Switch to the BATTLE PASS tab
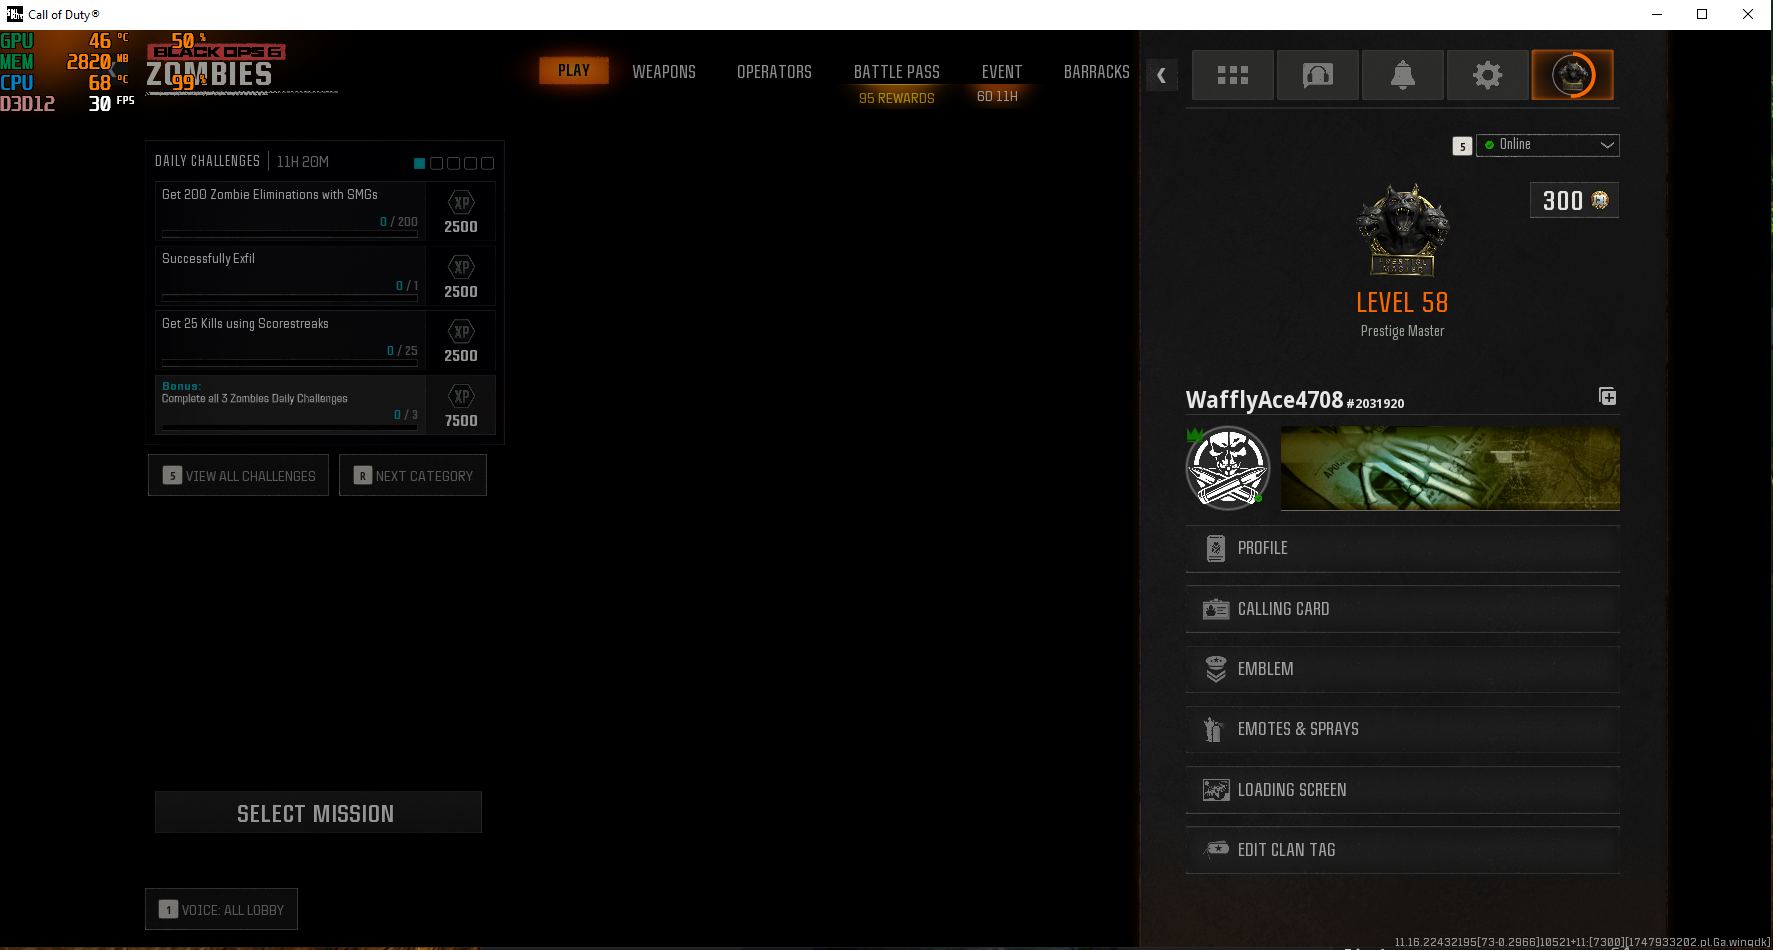This screenshot has width=1773, height=950. [897, 72]
